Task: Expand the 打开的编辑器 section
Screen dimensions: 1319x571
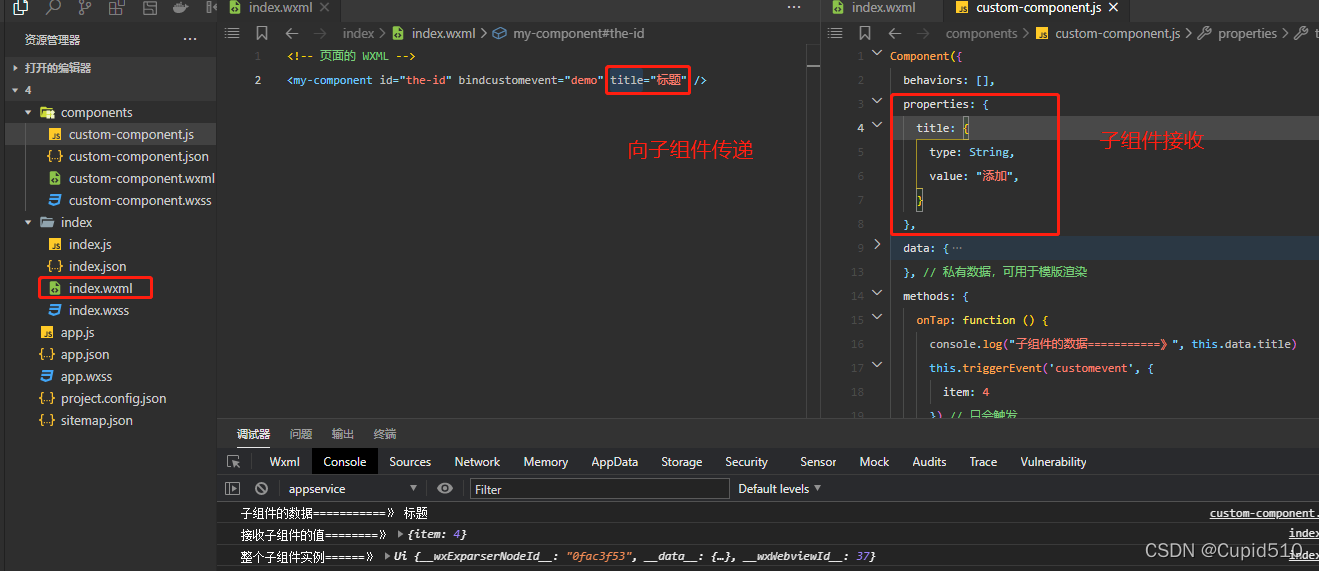Action: click(58, 68)
